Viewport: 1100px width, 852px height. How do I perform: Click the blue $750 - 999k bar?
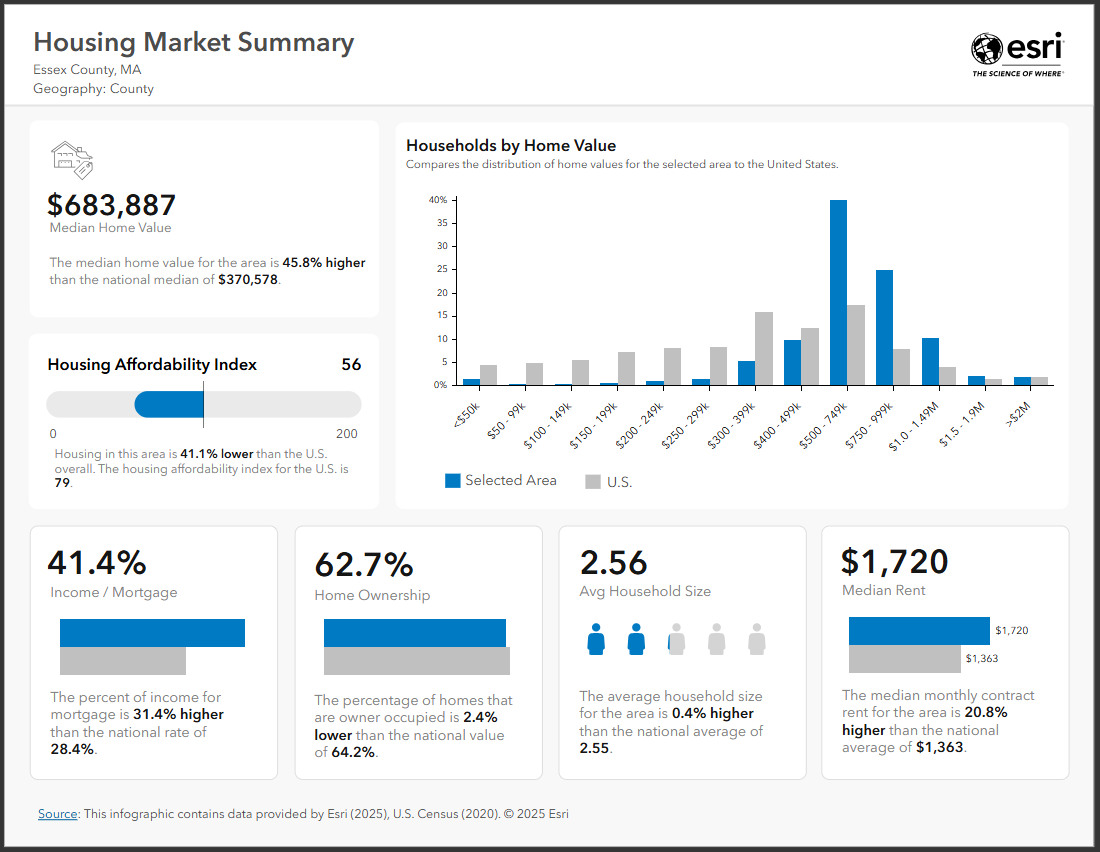[884, 327]
